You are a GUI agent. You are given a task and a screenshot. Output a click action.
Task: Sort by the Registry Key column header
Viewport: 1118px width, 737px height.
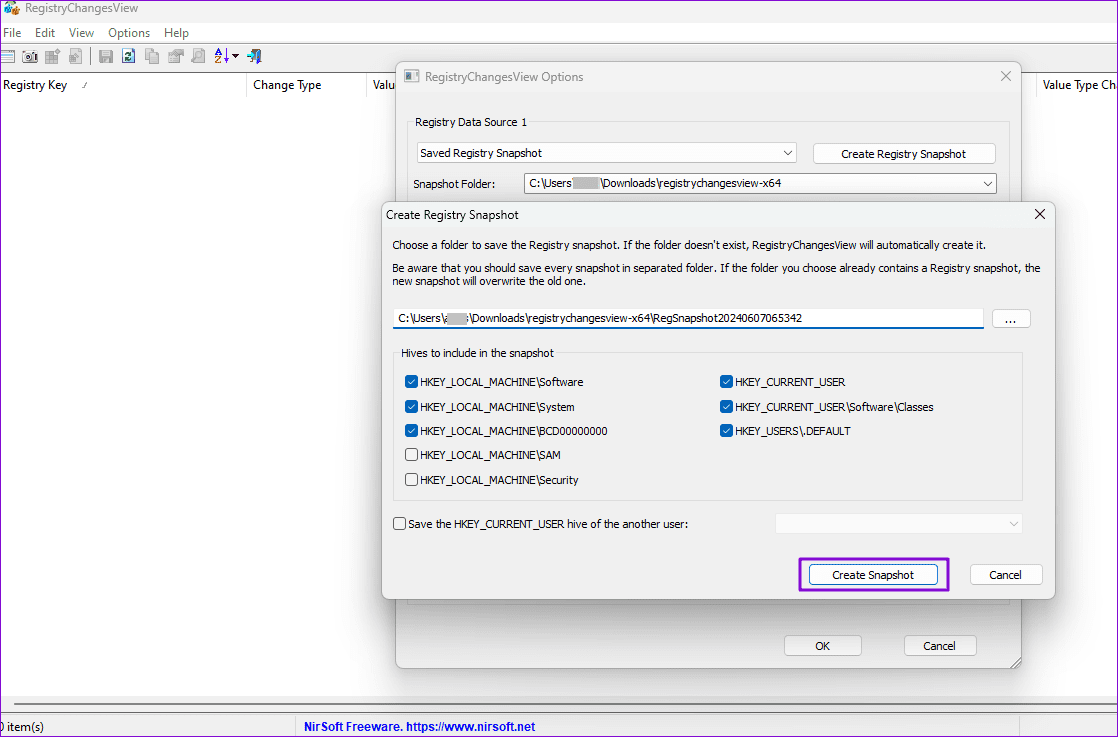(x=123, y=85)
